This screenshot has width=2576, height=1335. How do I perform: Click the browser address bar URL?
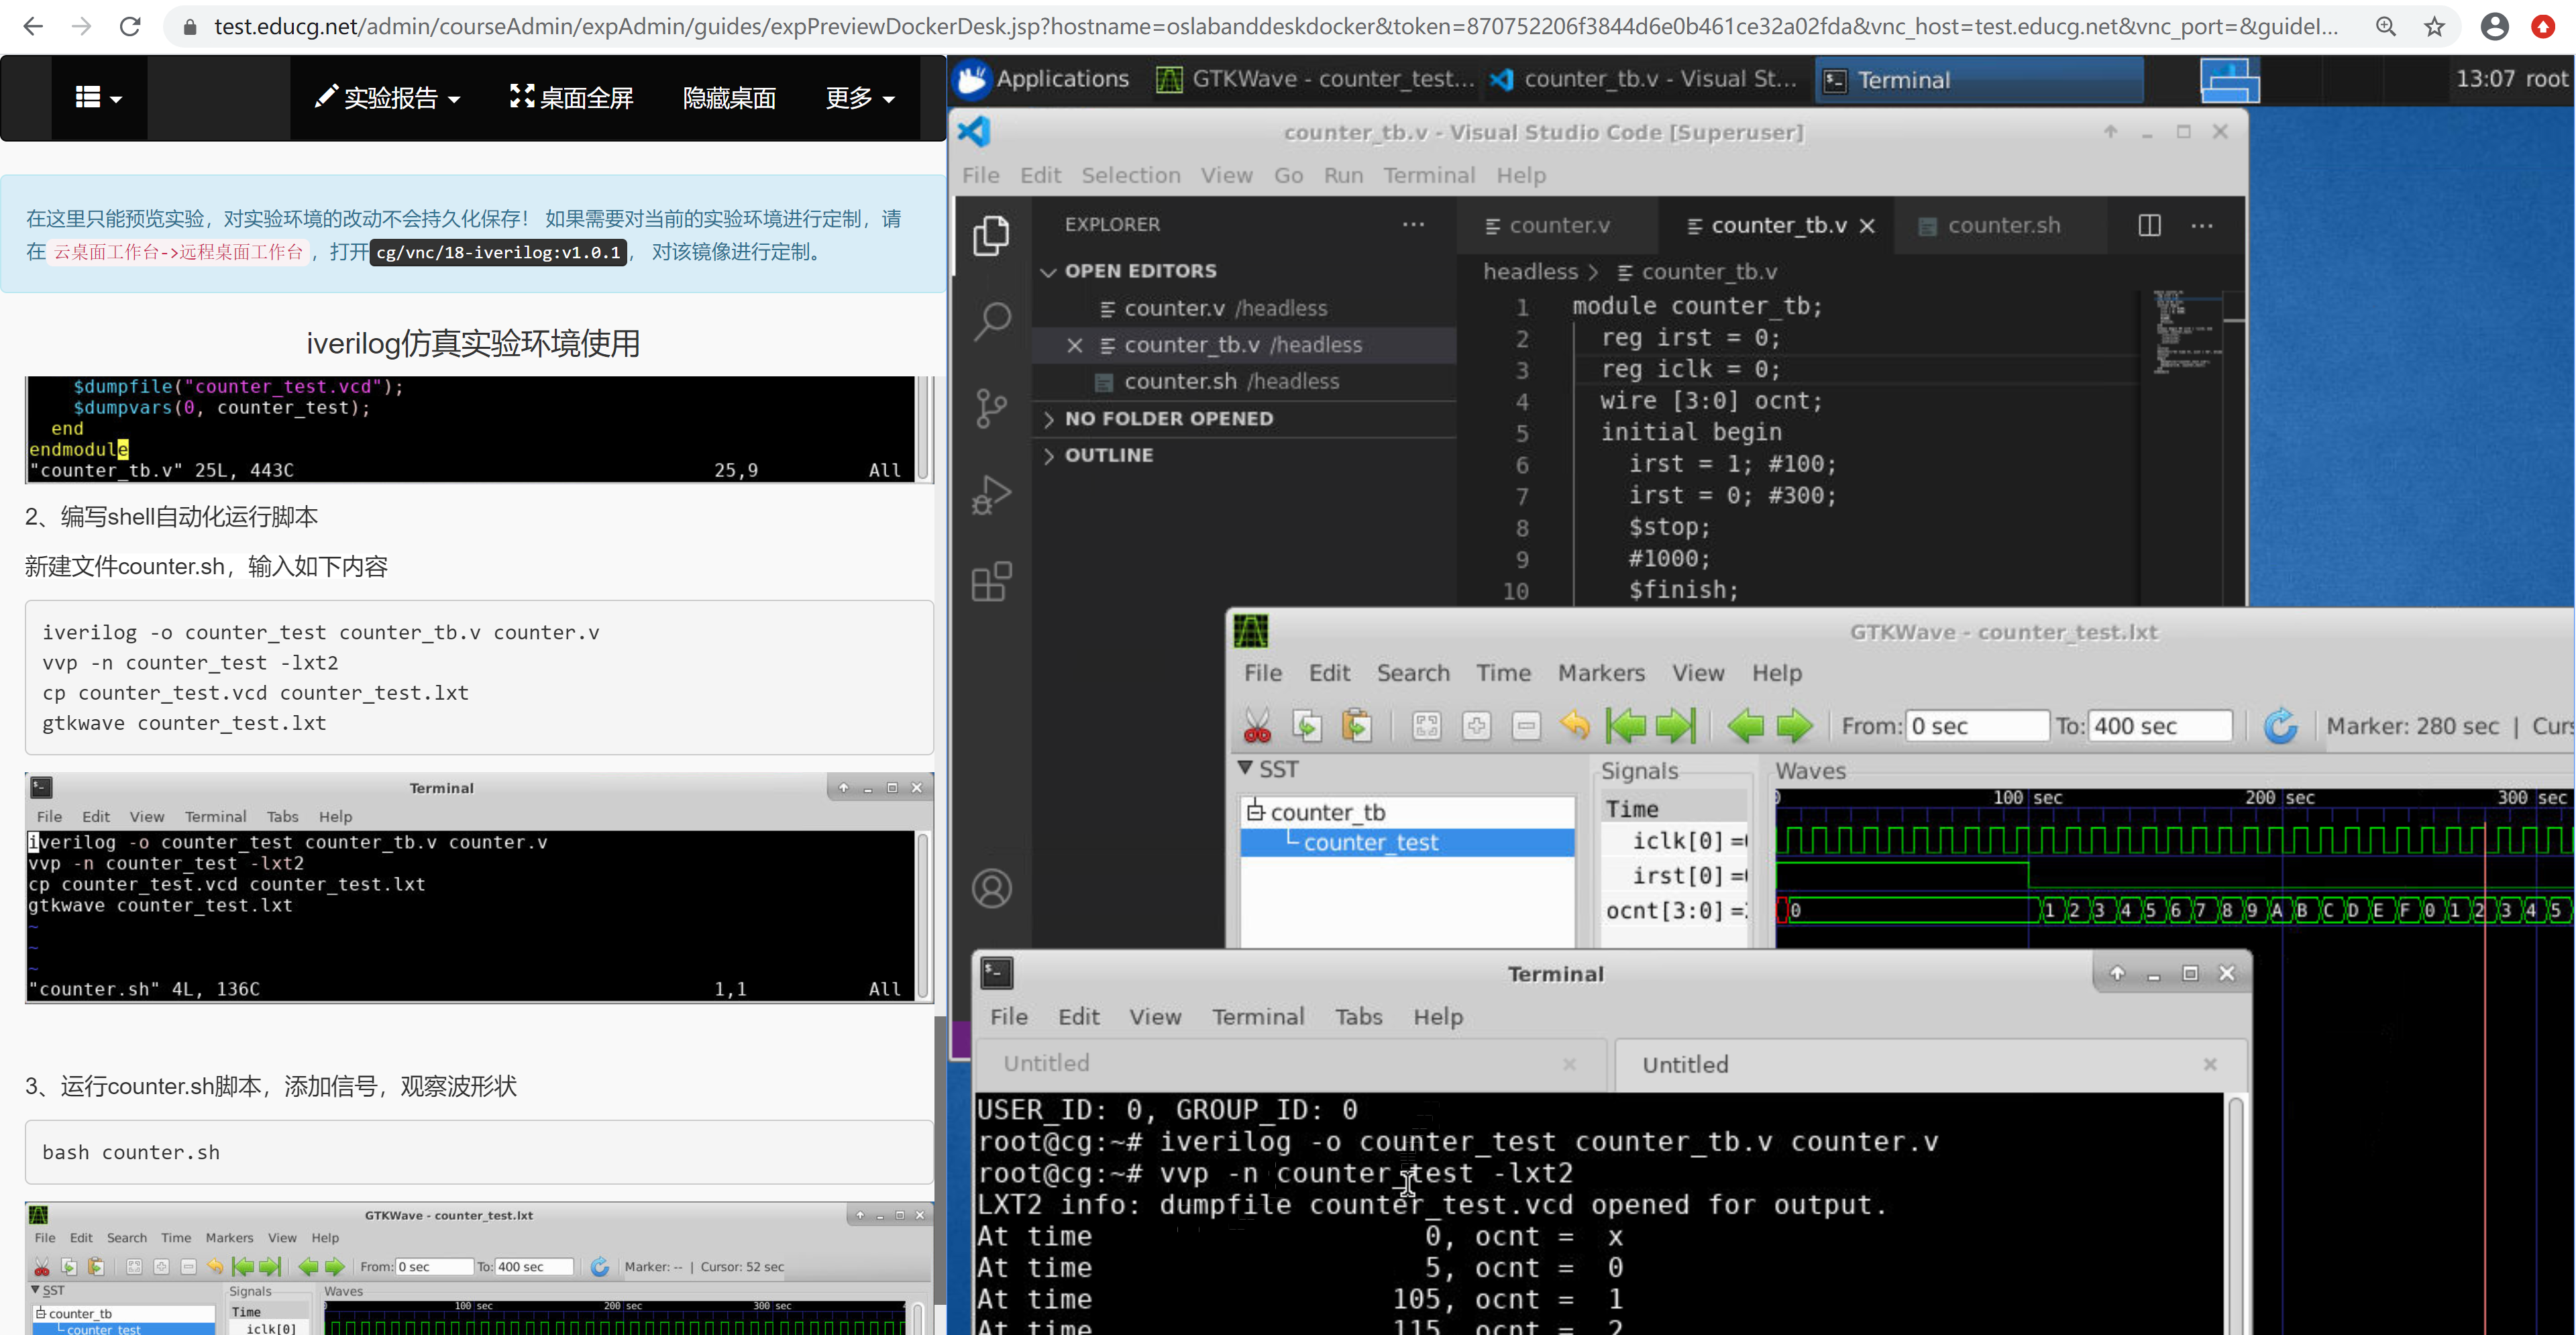(x=1275, y=27)
